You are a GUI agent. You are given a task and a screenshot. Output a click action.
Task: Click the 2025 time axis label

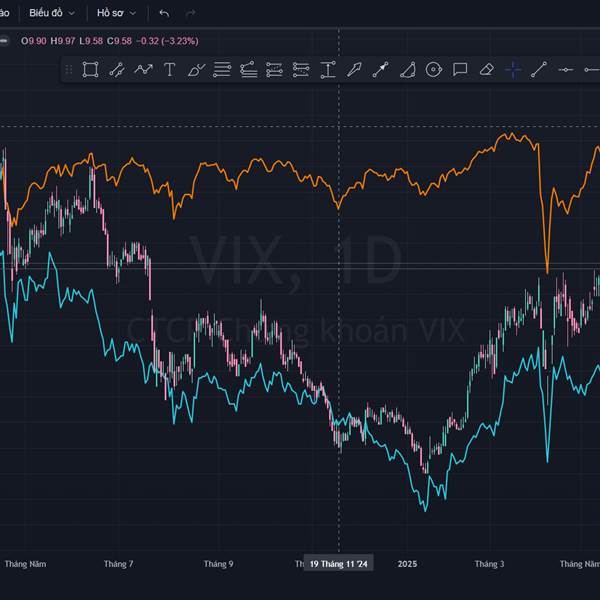408,564
